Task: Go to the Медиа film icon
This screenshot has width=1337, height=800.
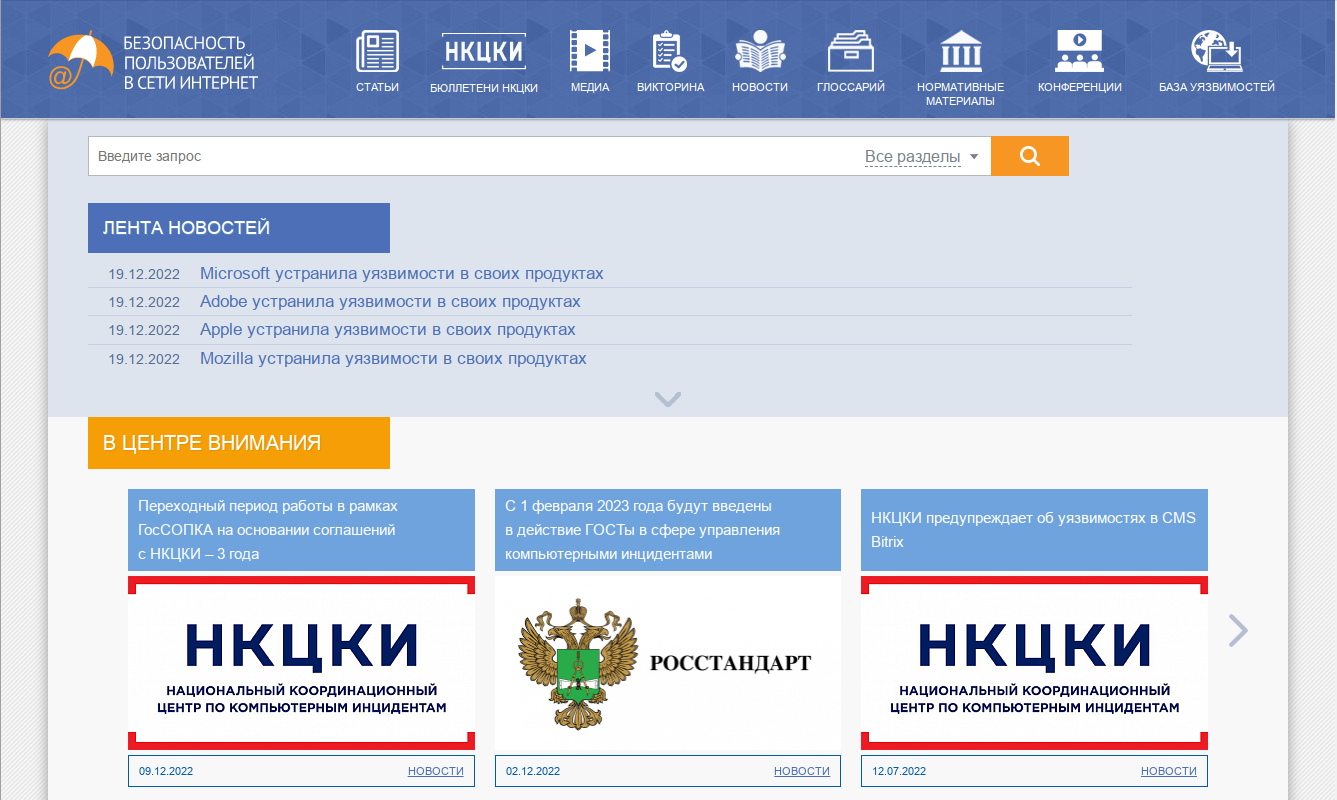Action: click(x=589, y=51)
